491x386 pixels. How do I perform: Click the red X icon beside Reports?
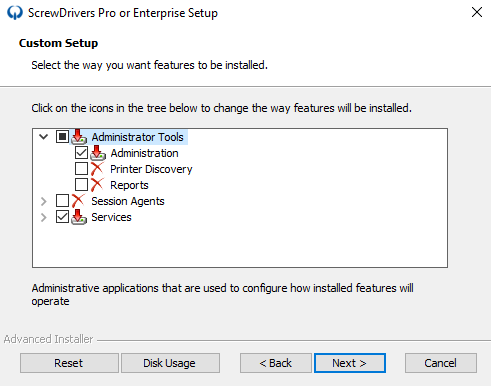click(x=97, y=185)
